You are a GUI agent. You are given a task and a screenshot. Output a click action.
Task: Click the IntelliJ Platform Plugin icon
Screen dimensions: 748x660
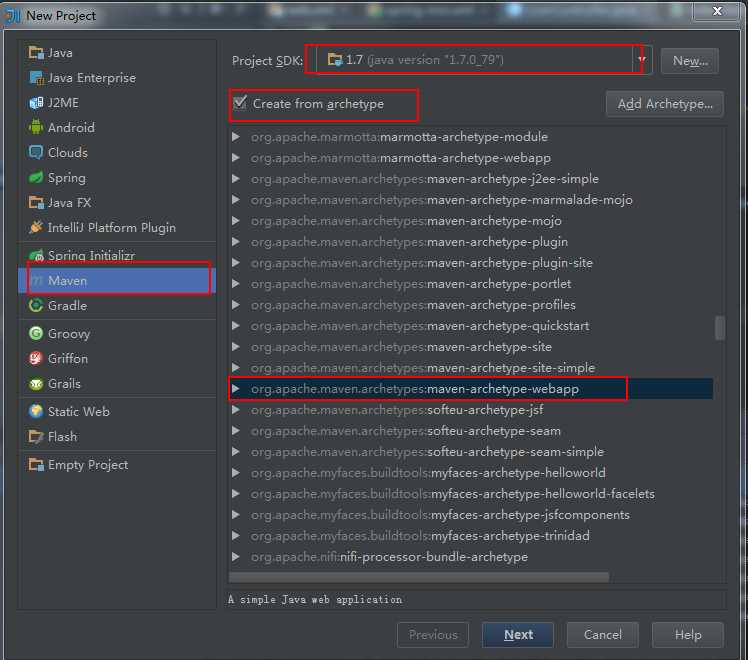click(36, 227)
